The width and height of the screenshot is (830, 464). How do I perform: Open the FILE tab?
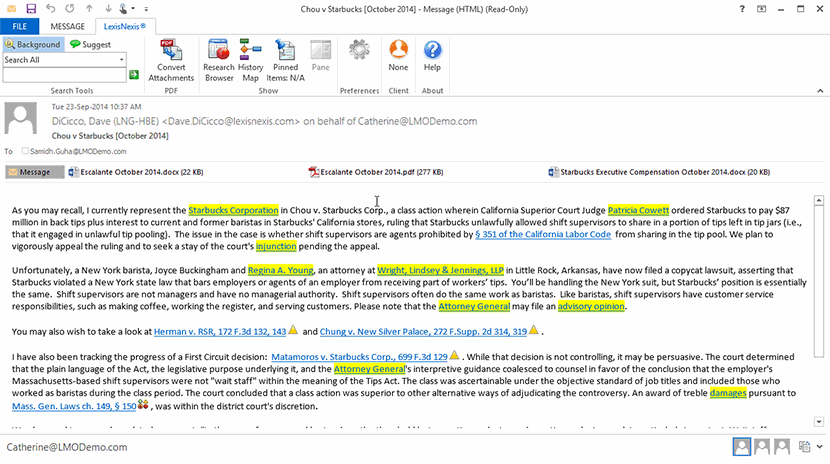click(x=20, y=26)
